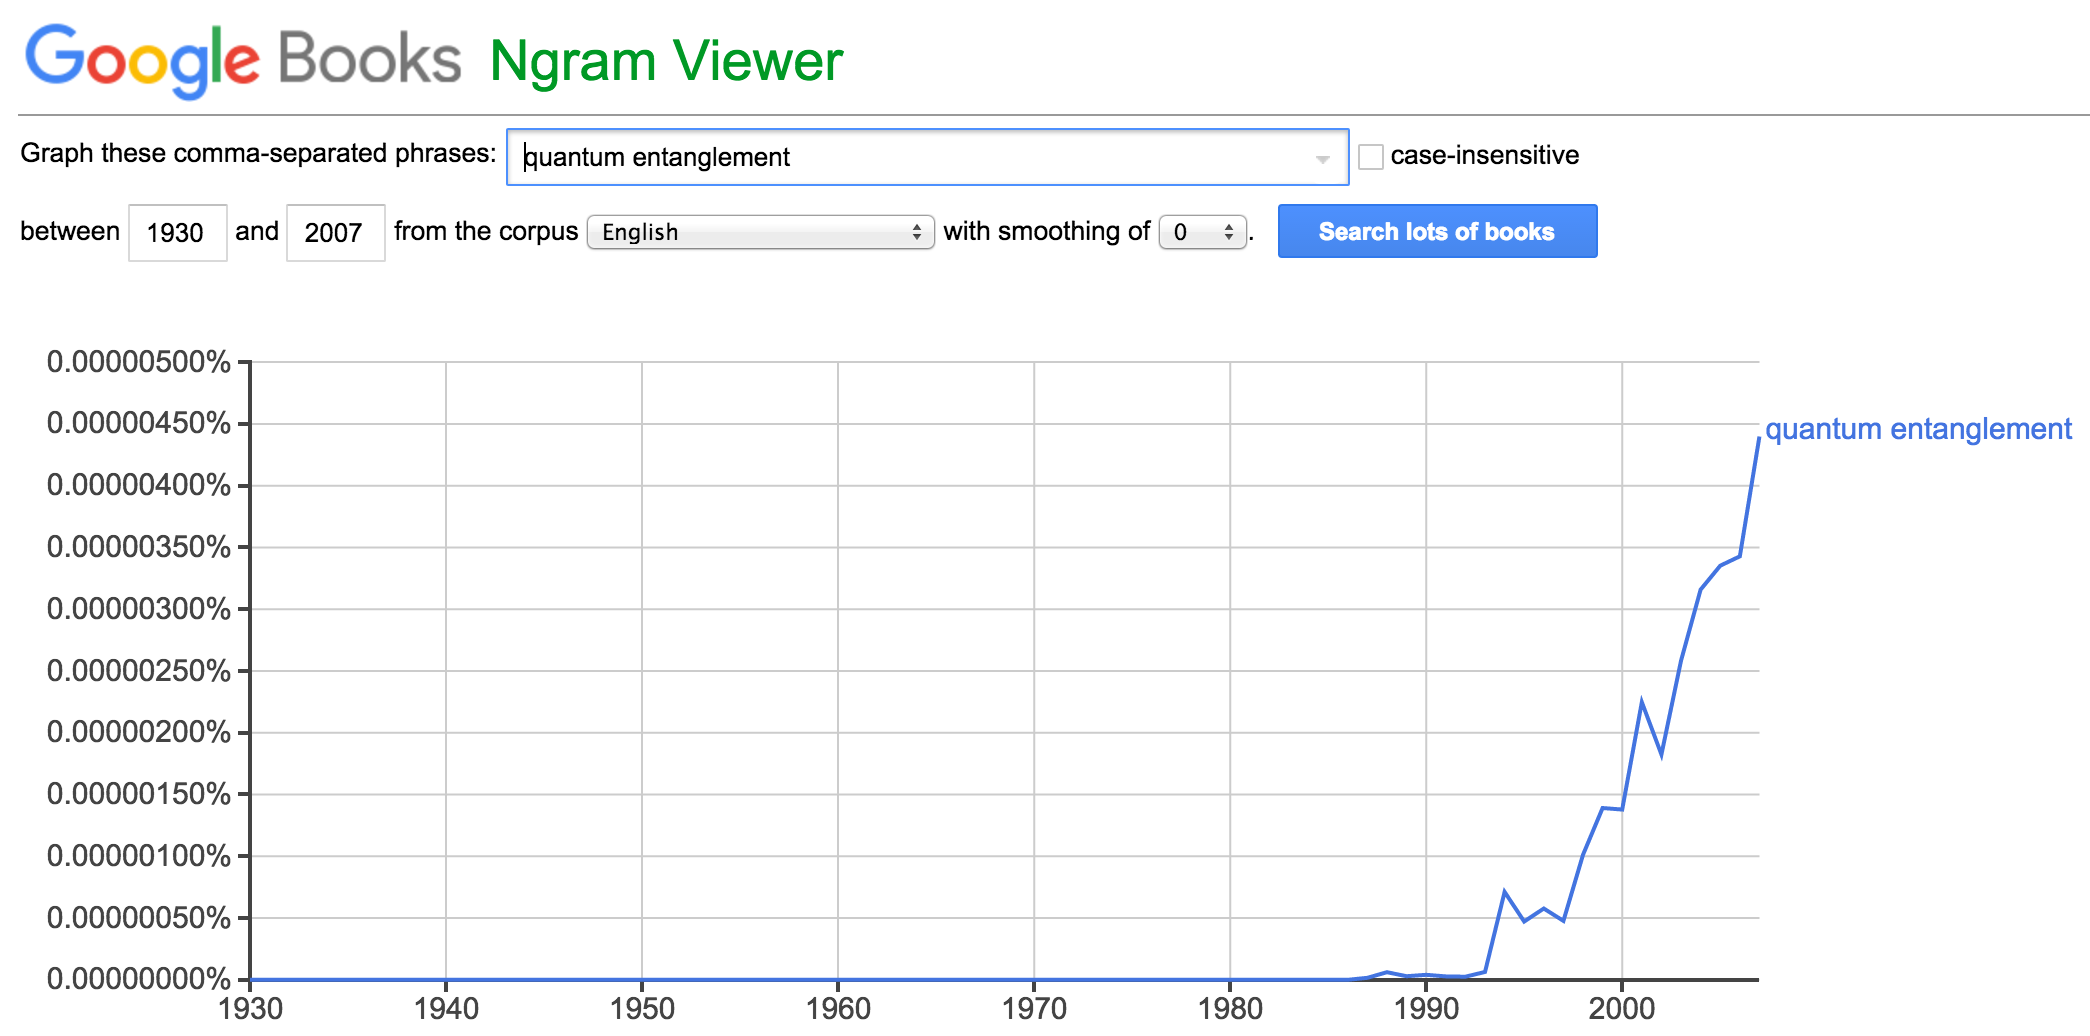The height and width of the screenshot is (1036, 2090).
Task: Click the start year field showing 1930
Action: (177, 233)
